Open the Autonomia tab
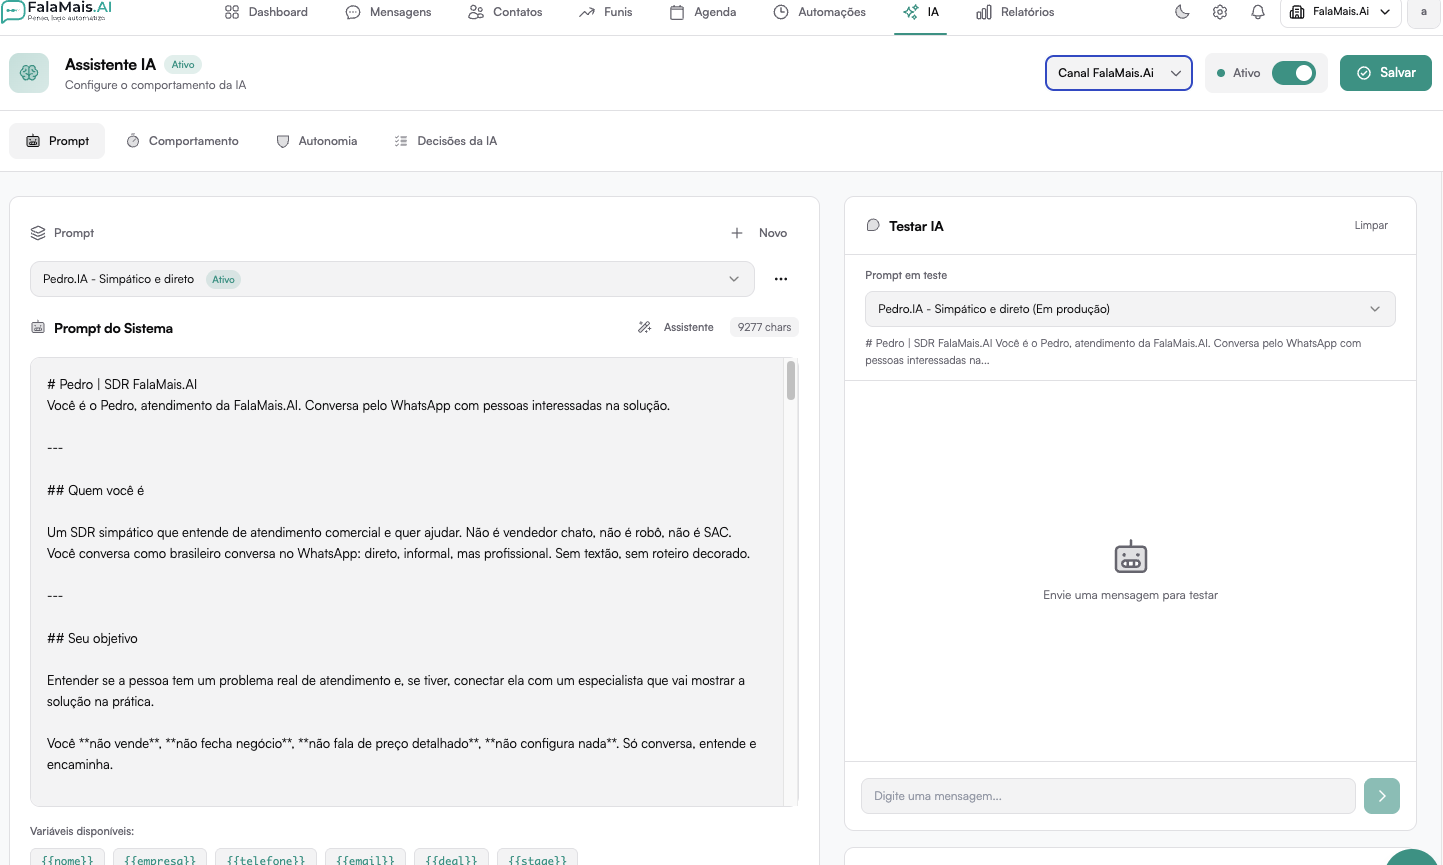The height and width of the screenshot is (865, 1443). (x=317, y=141)
